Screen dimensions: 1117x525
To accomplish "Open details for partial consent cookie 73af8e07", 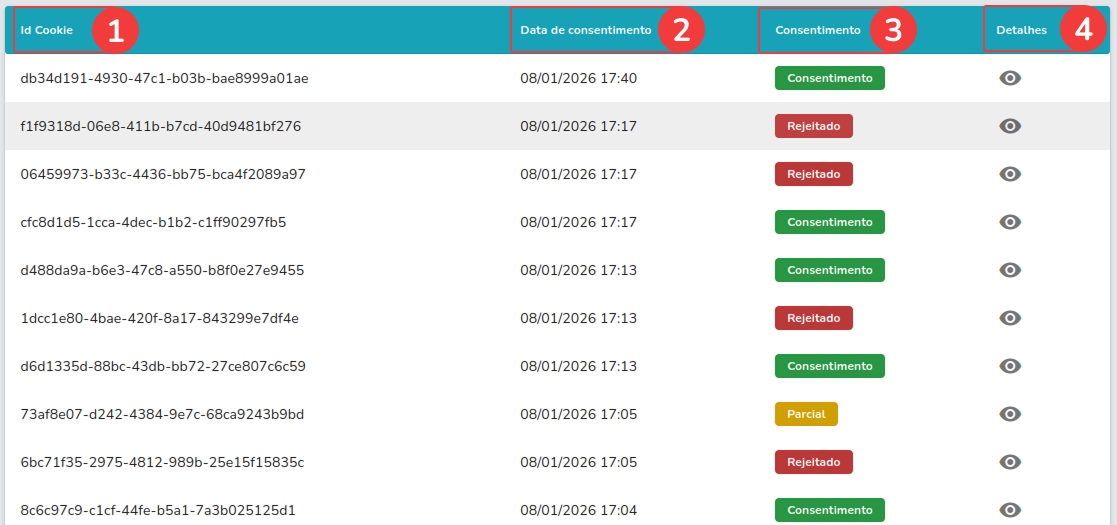I will (1010, 414).
